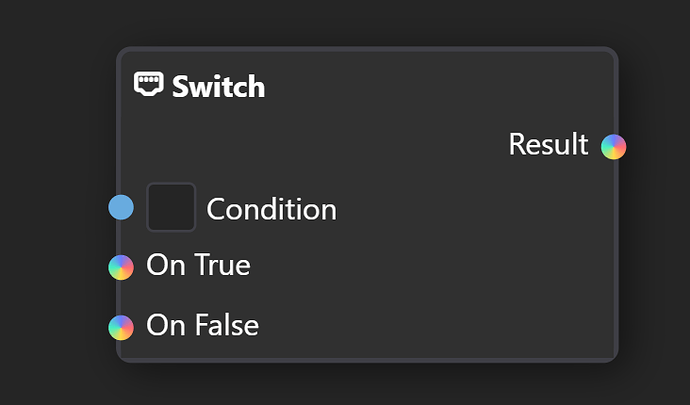Click the dark canvas below the Switch node
Screen dimensions: 690x405
point(360,385)
